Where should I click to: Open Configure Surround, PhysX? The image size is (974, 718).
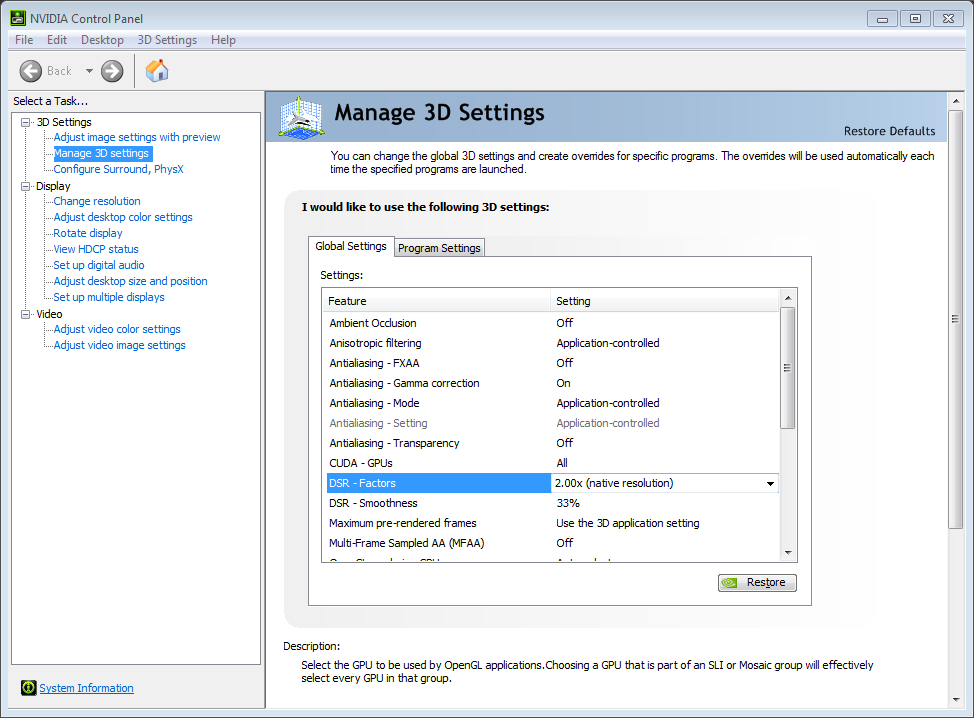coord(118,169)
